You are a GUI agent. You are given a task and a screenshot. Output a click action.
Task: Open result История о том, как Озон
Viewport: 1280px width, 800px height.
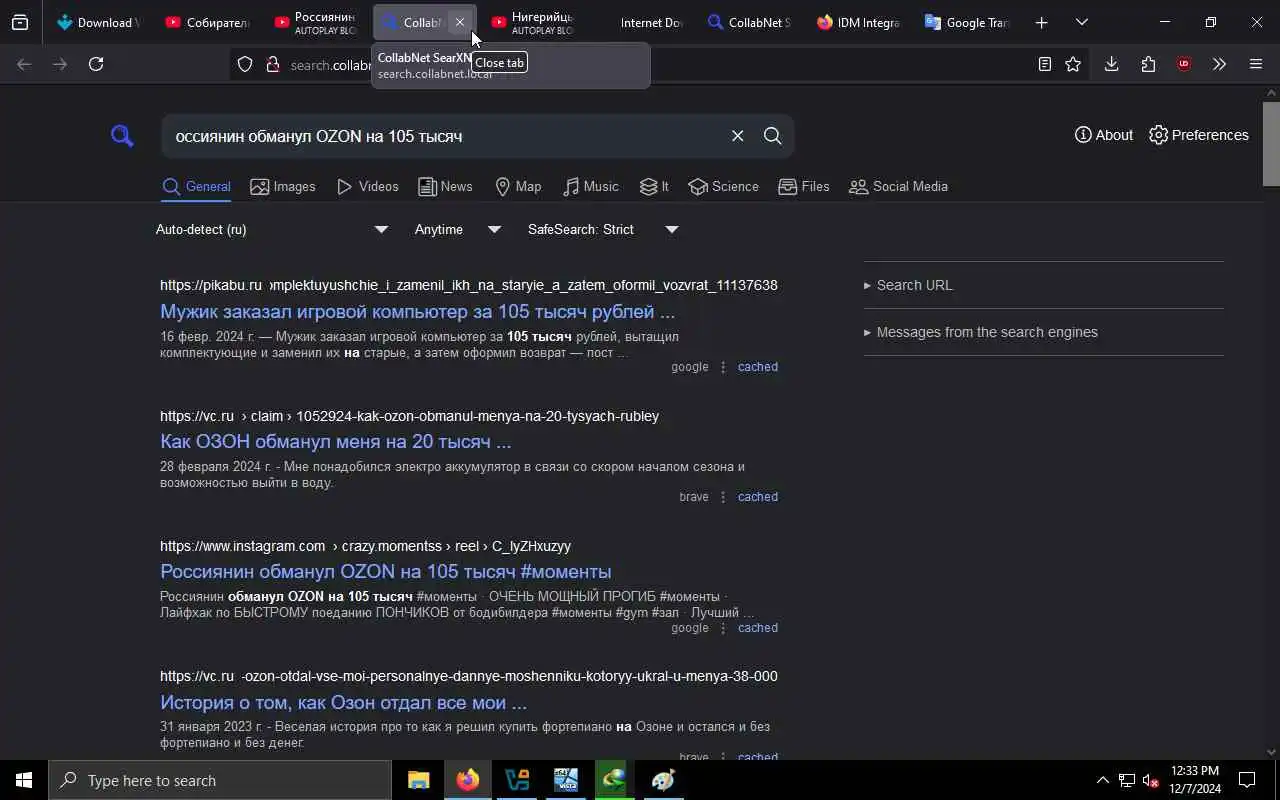point(343,703)
